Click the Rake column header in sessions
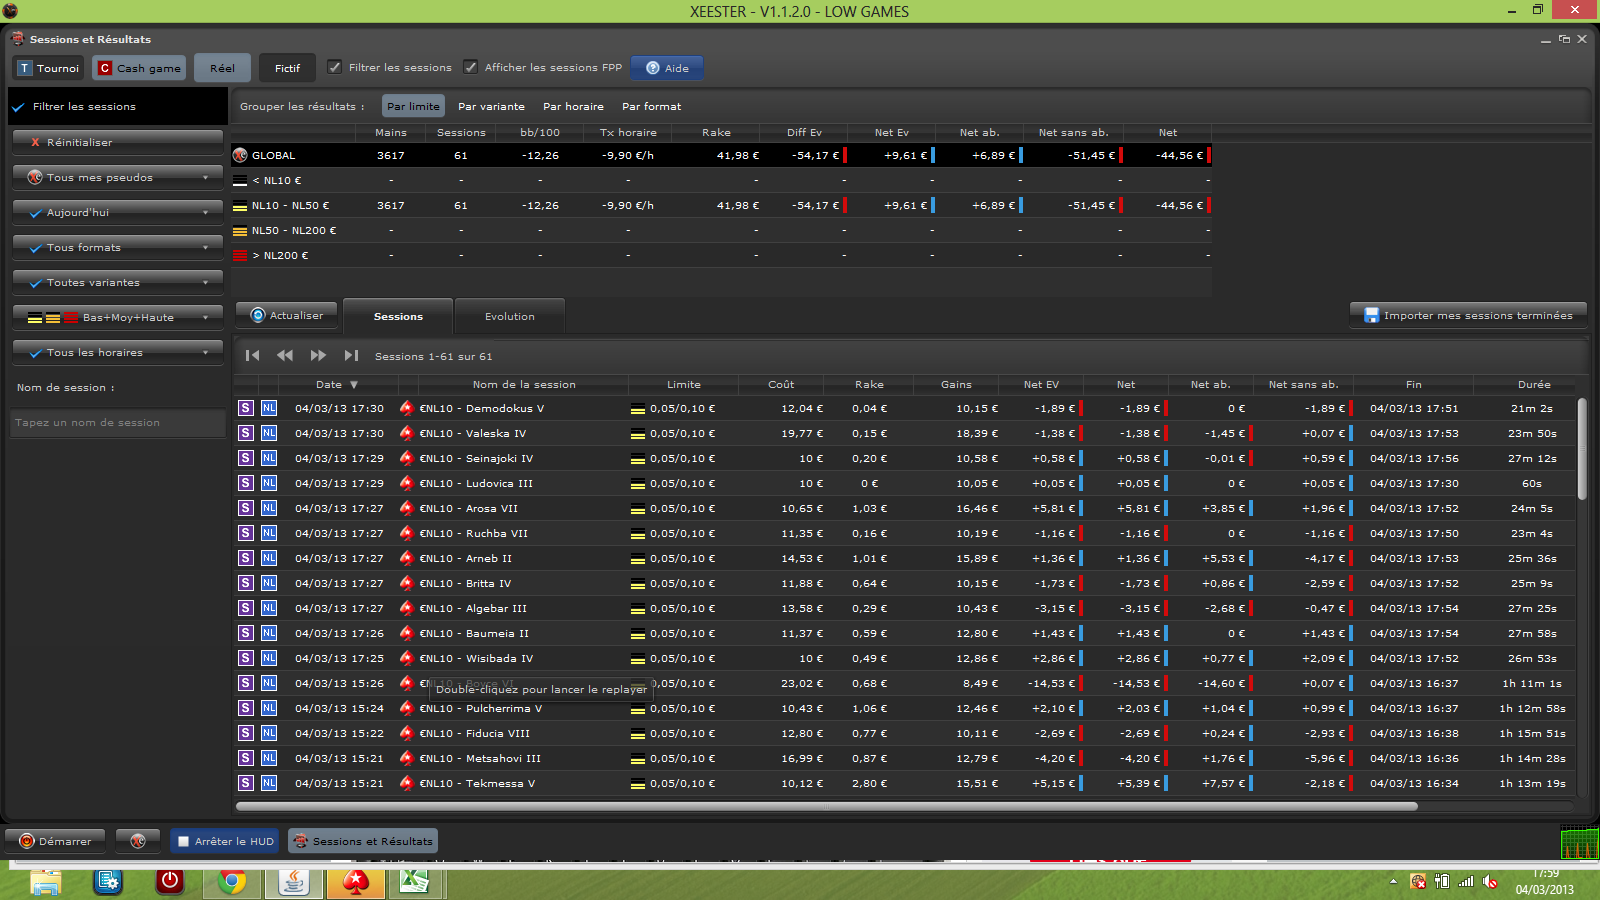Viewport: 1600px width, 900px height. [x=869, y=384]
